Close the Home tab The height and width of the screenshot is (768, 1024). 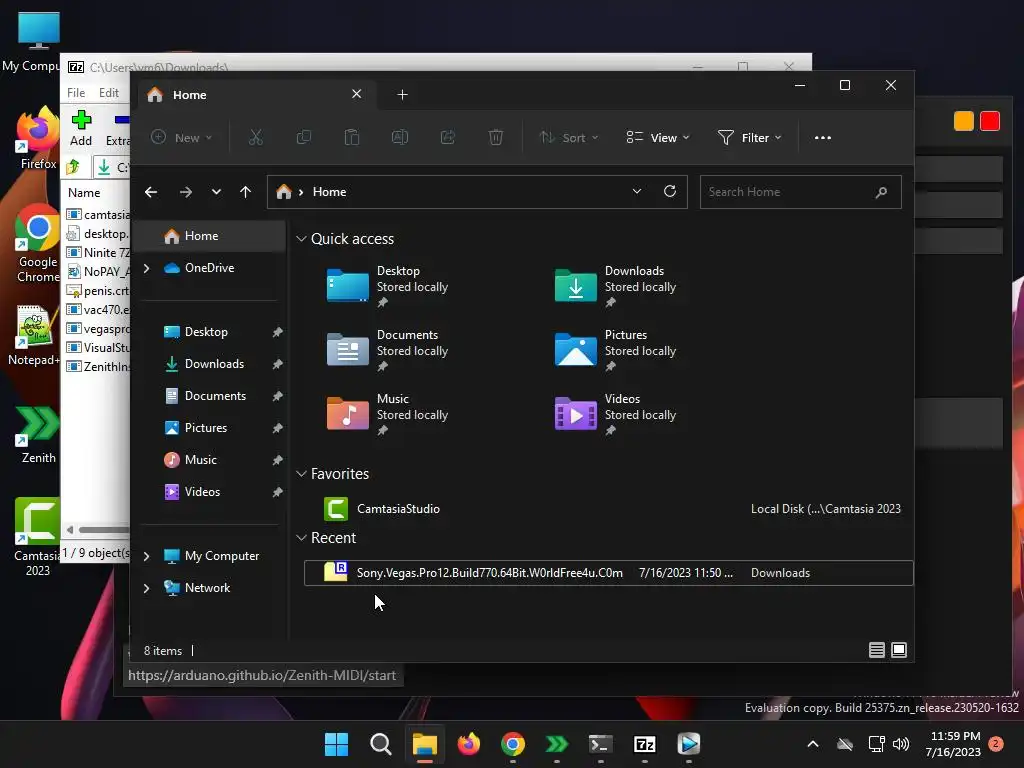(357, 94)
